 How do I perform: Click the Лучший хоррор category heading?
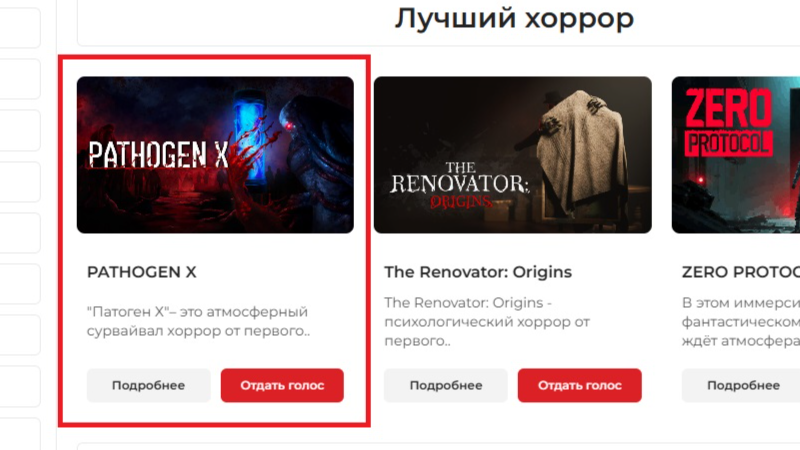pyautogui.click(x=514, y=19)
